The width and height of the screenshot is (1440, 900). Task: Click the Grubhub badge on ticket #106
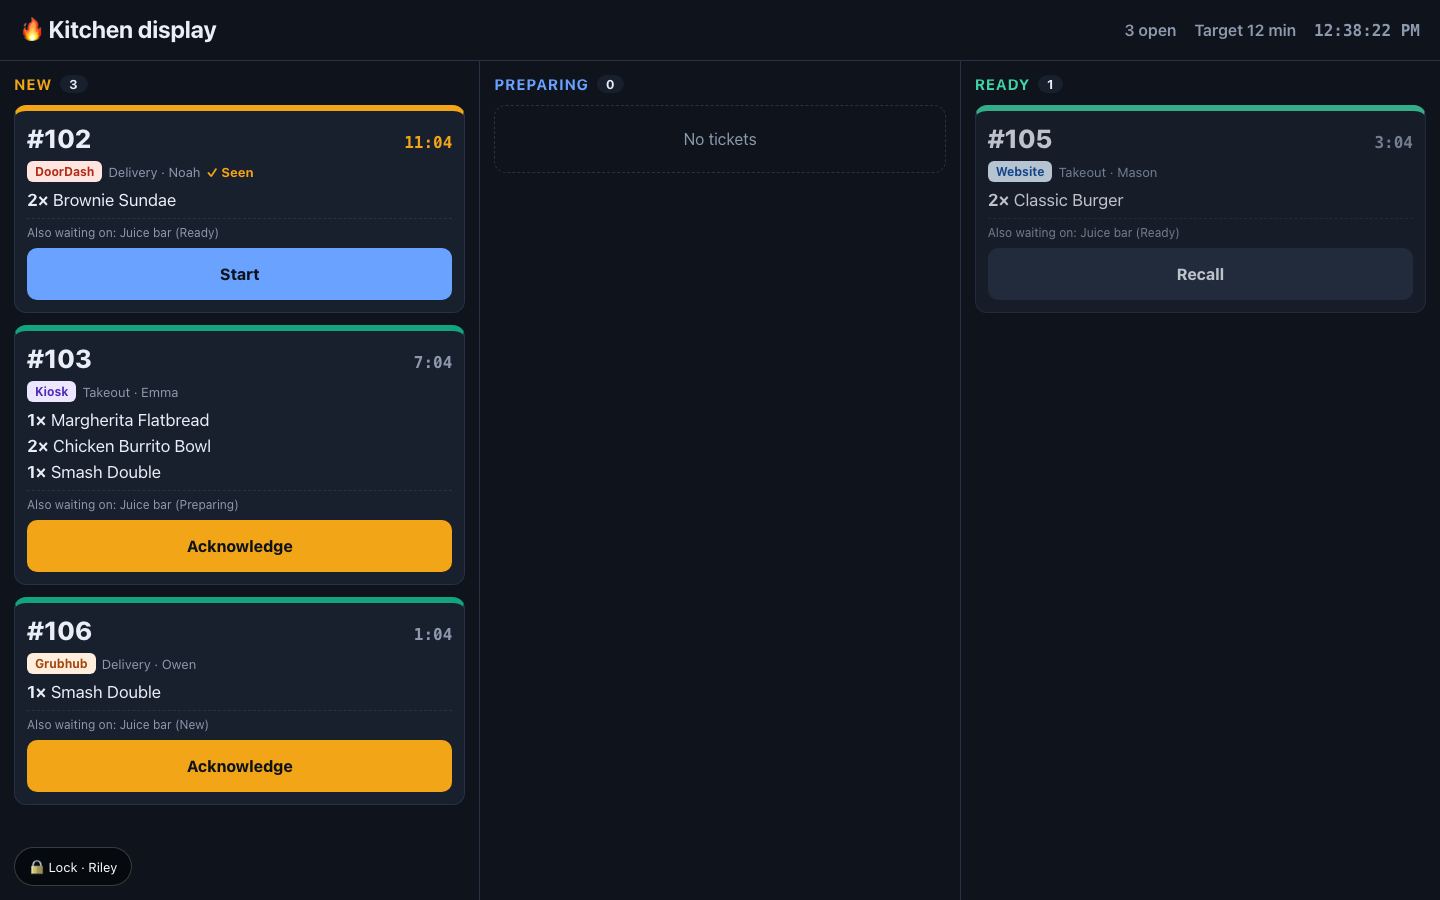click(x=61, y=664)
